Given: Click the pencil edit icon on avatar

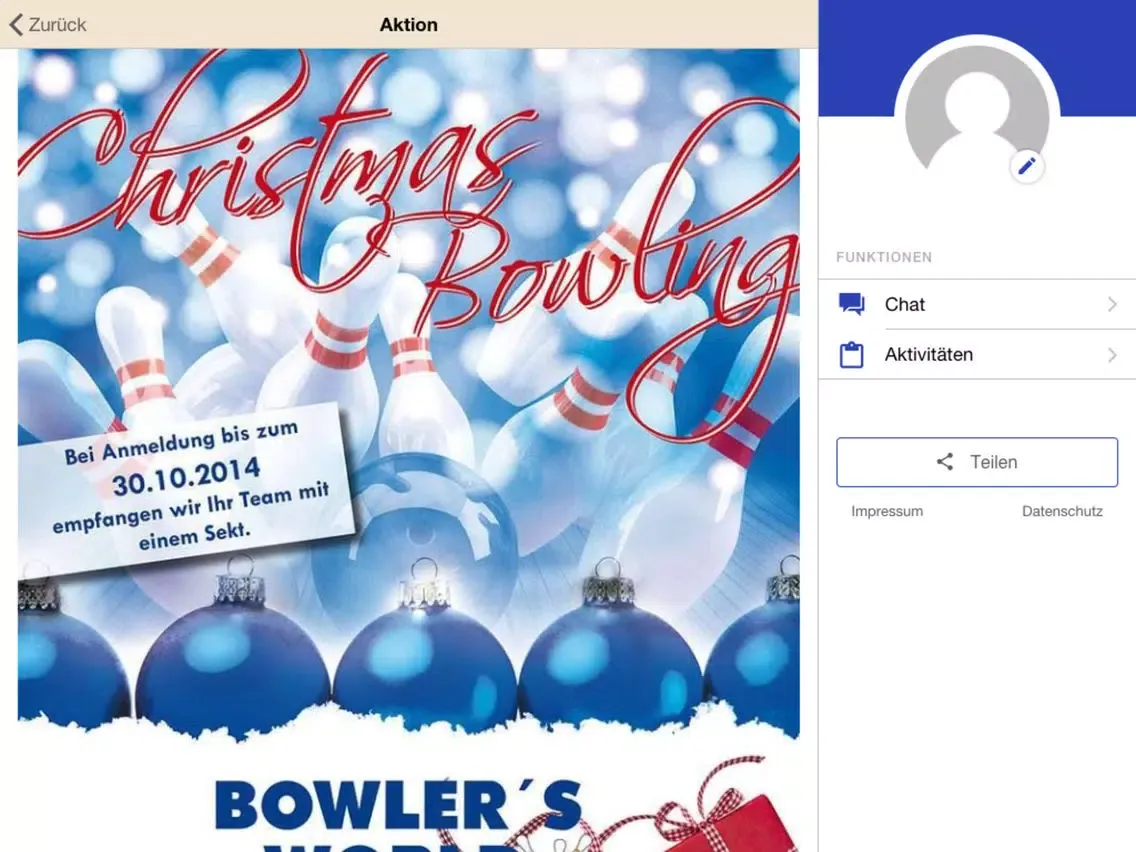Looking at the screenshot, I should pyautogui.click(x=1027, y=166).
